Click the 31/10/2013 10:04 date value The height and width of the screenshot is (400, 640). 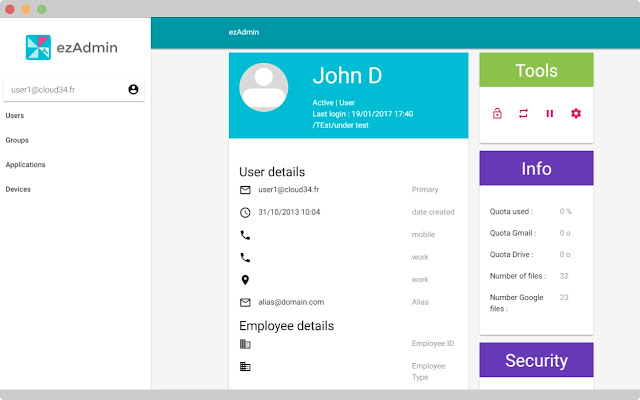point(289,212)
